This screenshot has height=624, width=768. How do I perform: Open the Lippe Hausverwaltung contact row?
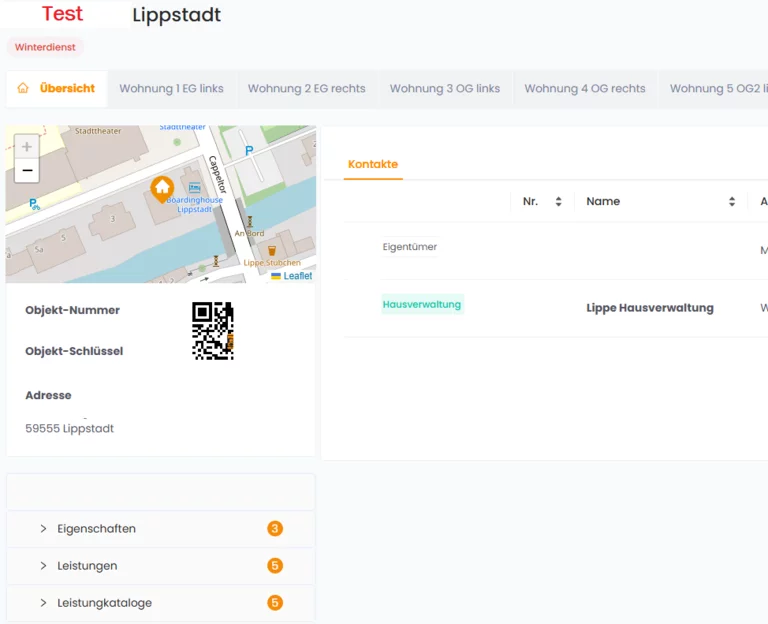(649, 308)
